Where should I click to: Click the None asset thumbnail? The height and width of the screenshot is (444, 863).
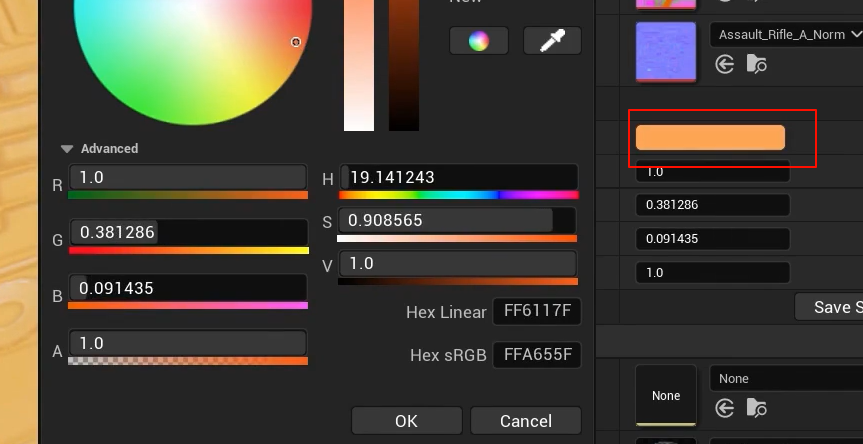click(x=666, y=396)
